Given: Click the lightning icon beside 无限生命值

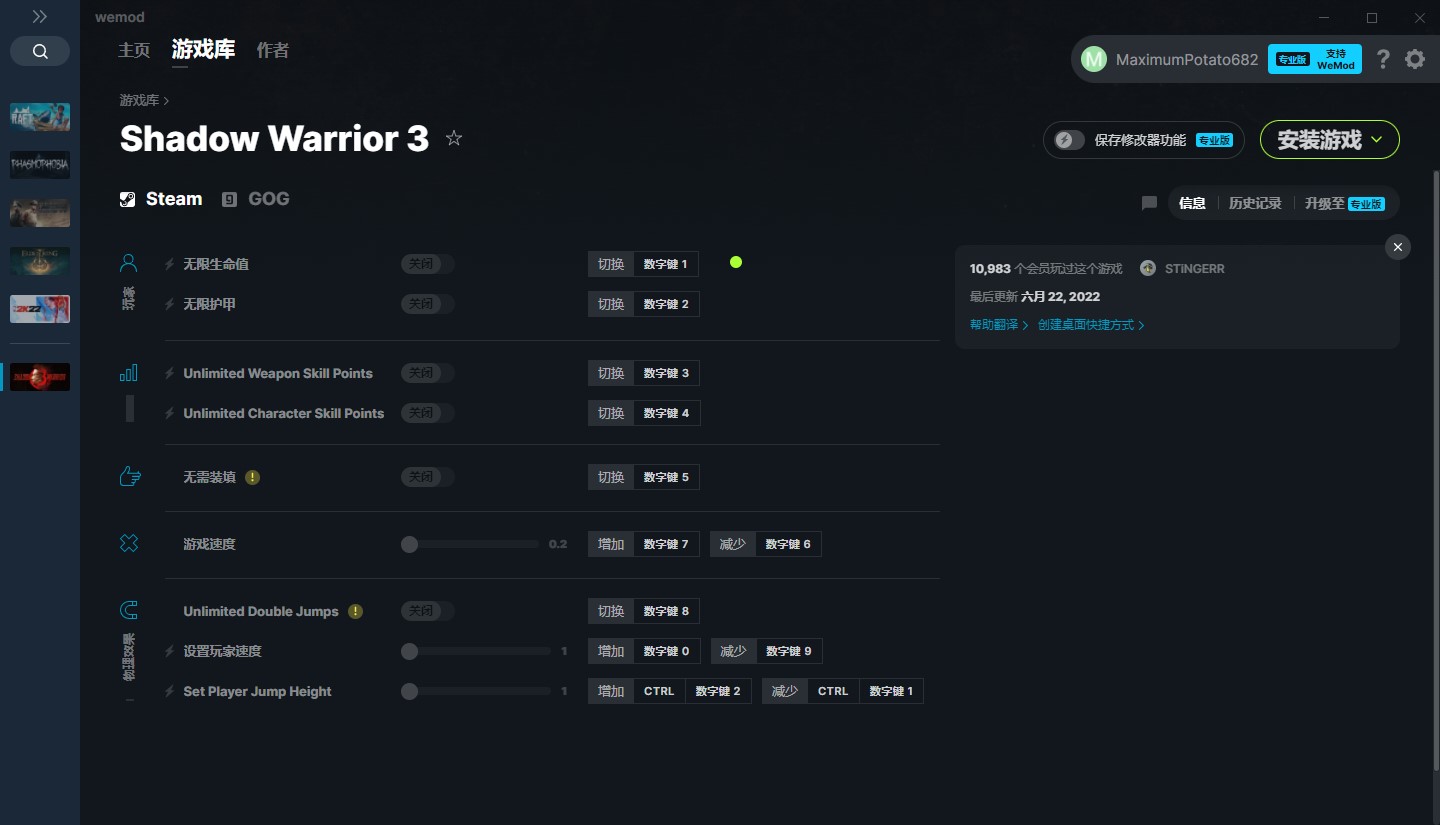Looking at the screenshot, I should [170, 264].
